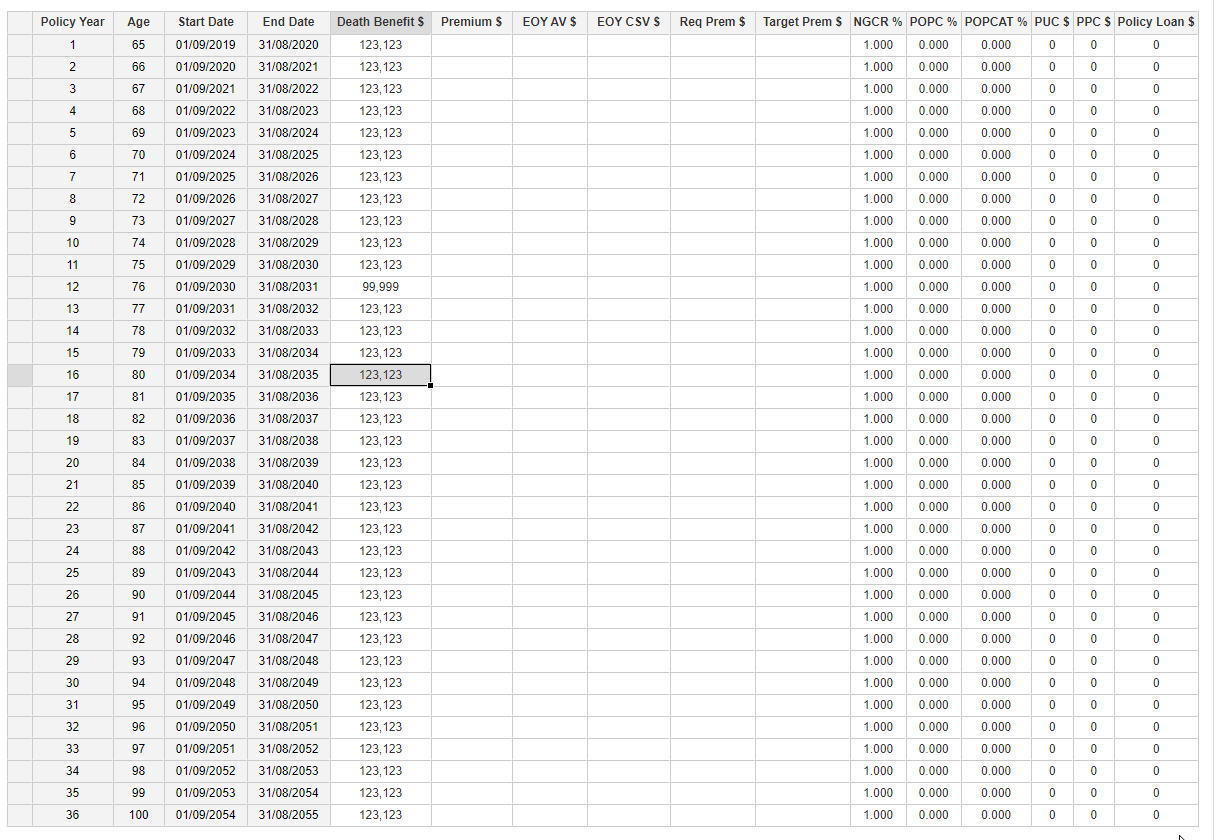This screenshot has height=840, width=1214.
Task: Click the Policy Loan $ column header
Action: [1155, 22]
